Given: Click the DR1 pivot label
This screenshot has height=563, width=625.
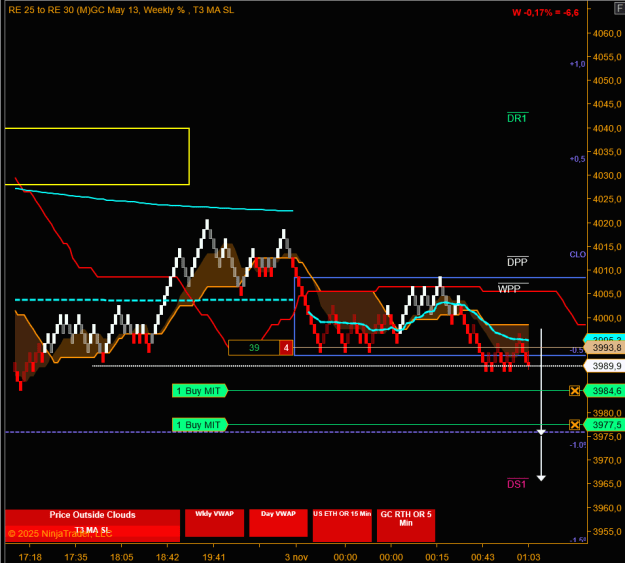Looking at the screenshot, I should (517, 118).
